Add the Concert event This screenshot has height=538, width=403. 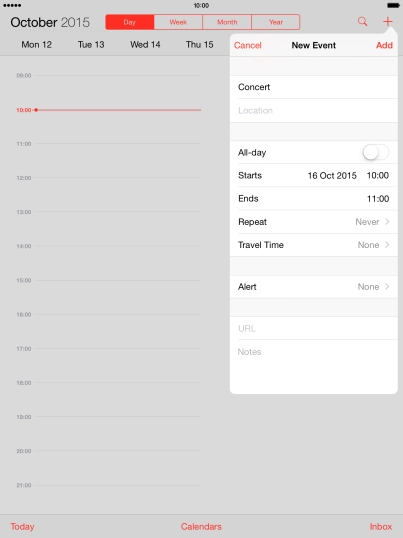(x=384, y=45)
